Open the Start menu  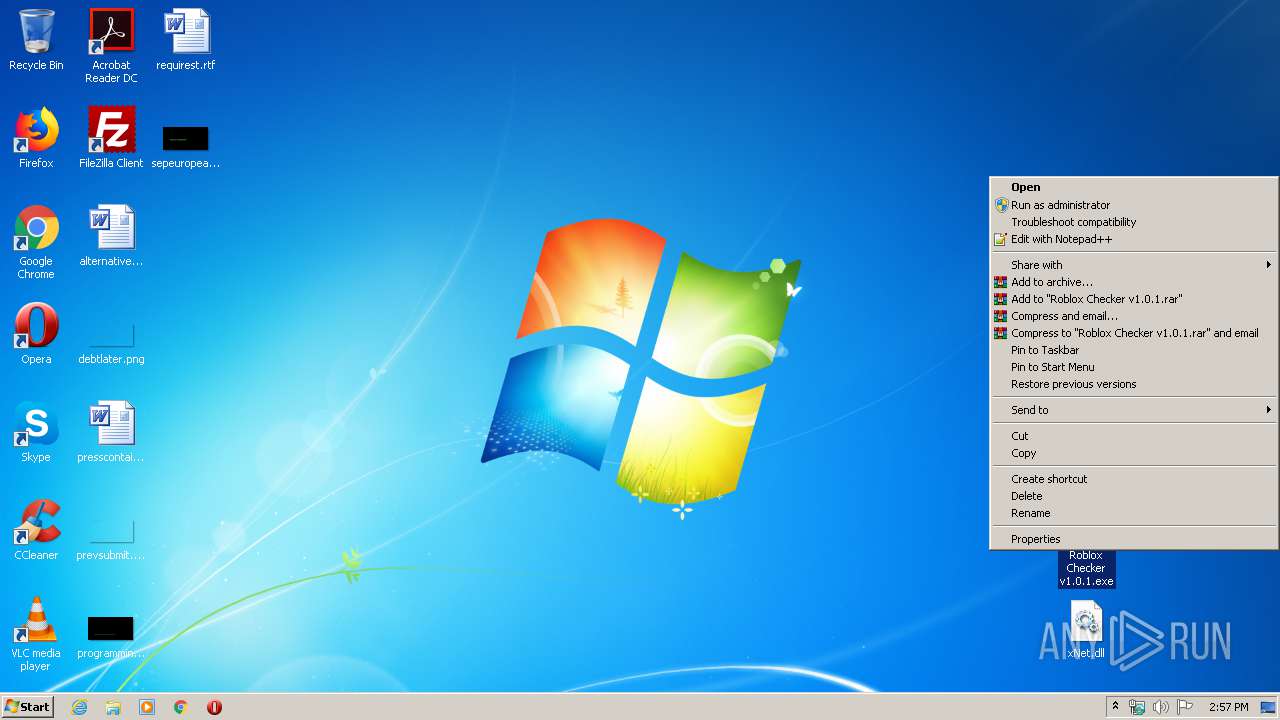tap(27, 707)
